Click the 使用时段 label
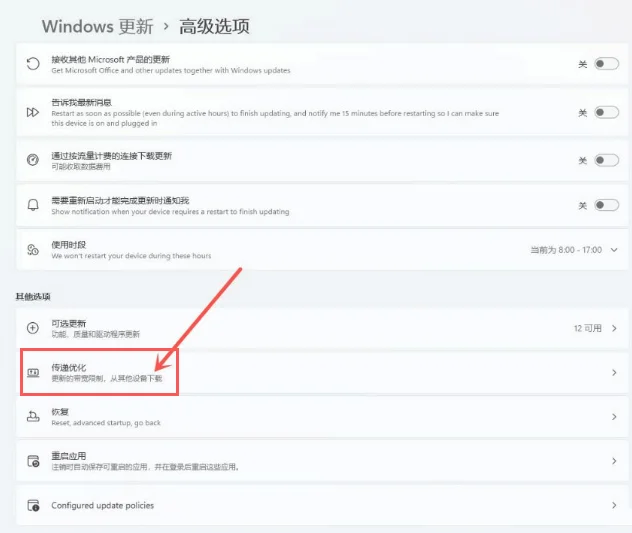This screenshot has height=533, width=632. (x=69, y=245)
